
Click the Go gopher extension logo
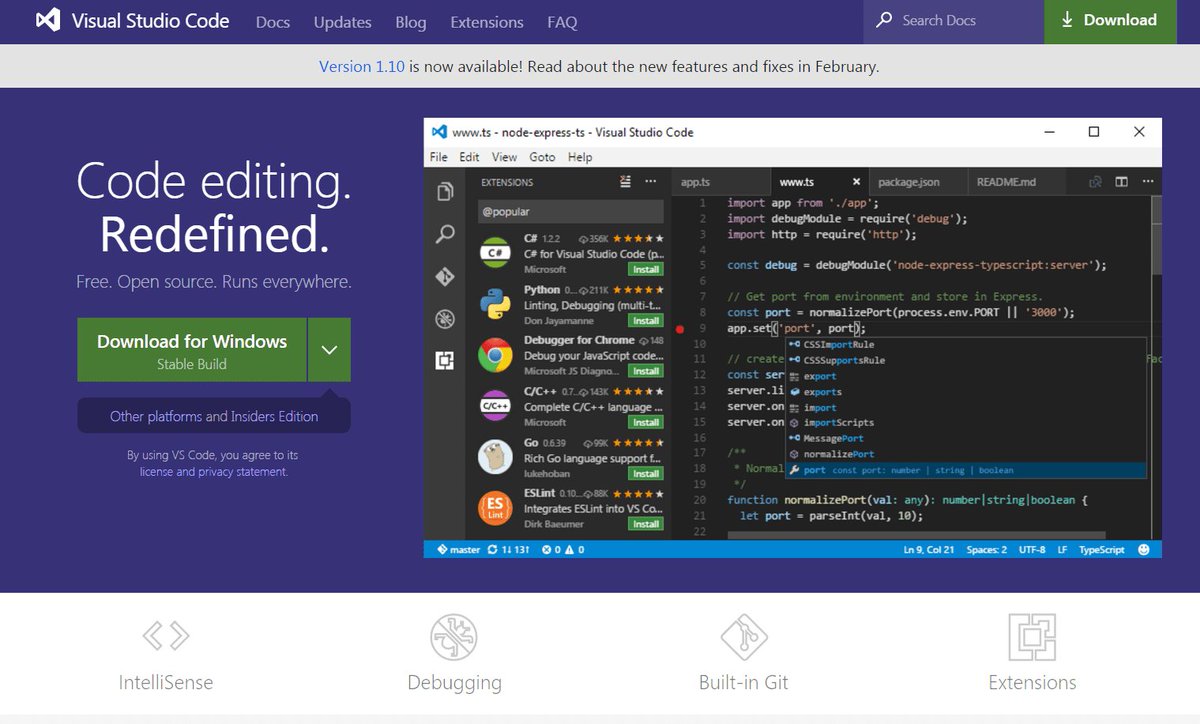(495, 457)
